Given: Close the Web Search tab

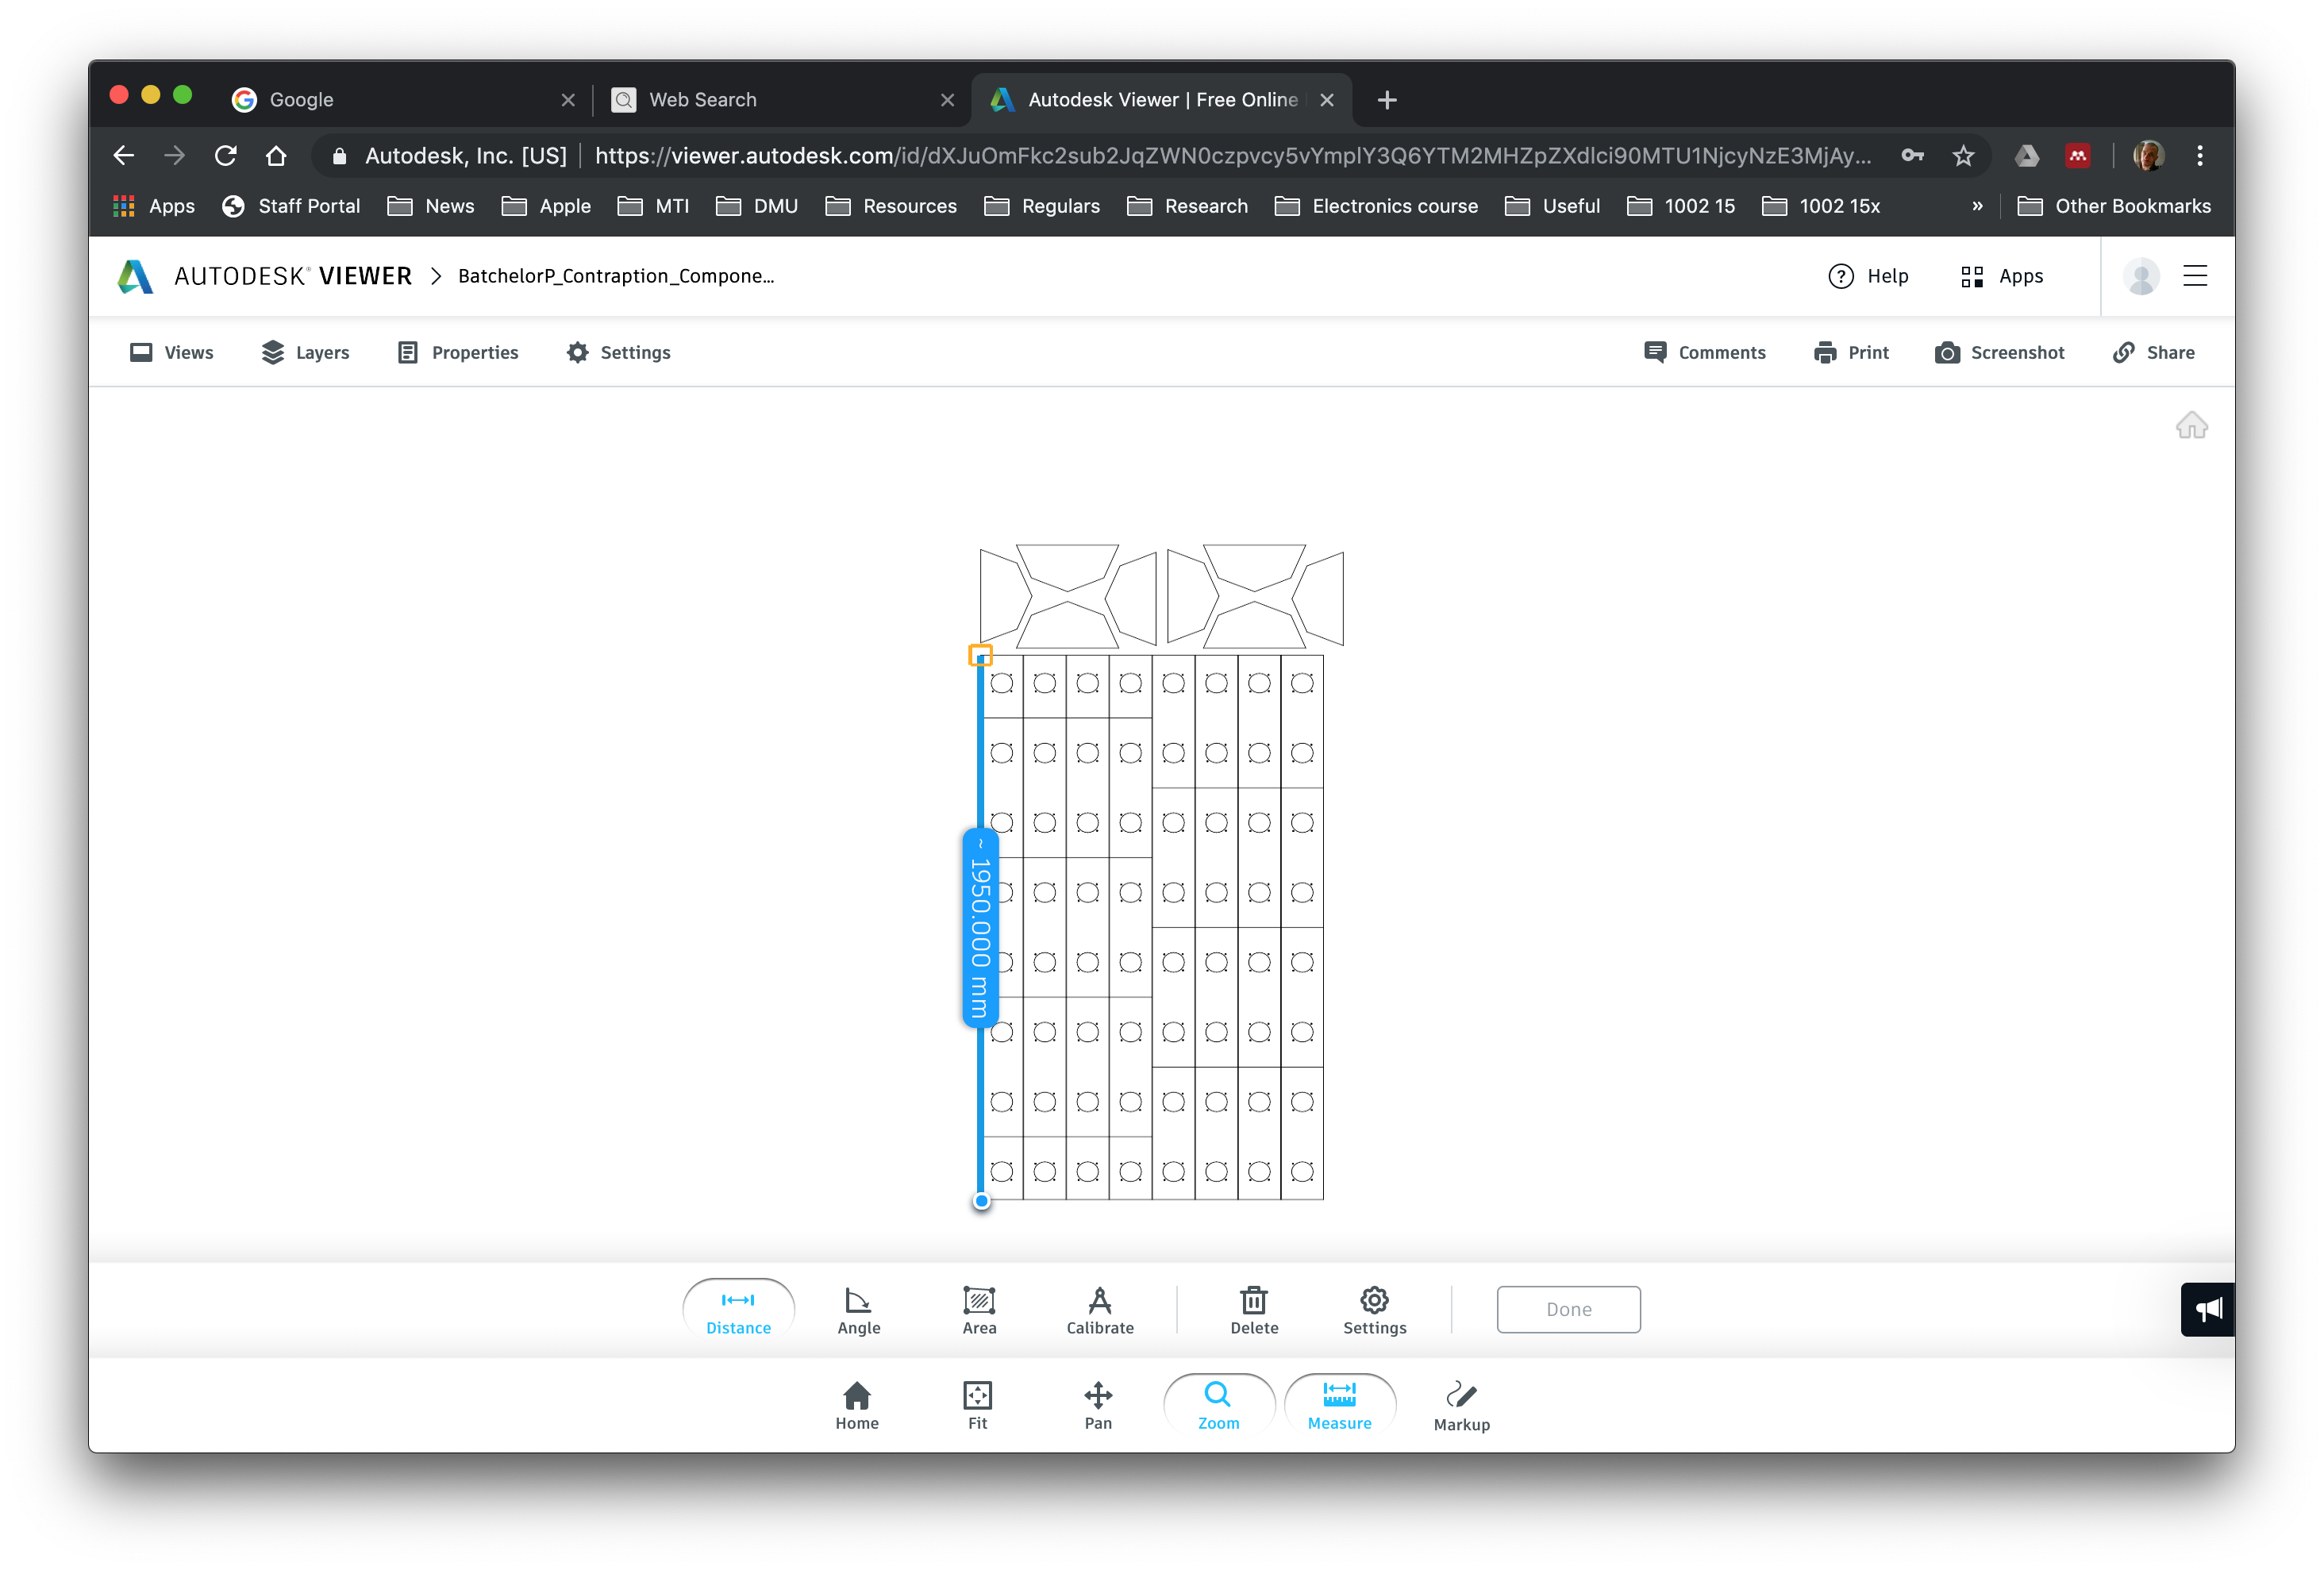Looking at the screenshot, I should (x=947, y=100).
